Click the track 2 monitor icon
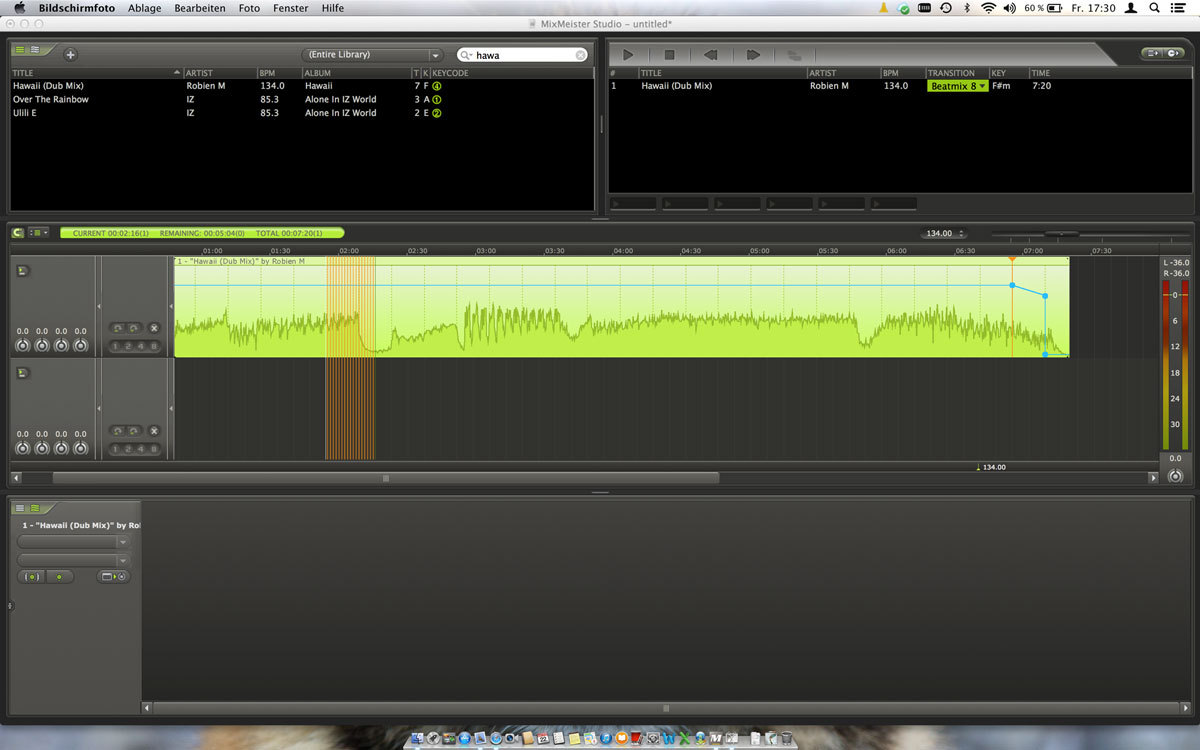Image resolution: width=1200 pixels, height=750 pixels. coord(22,373)
